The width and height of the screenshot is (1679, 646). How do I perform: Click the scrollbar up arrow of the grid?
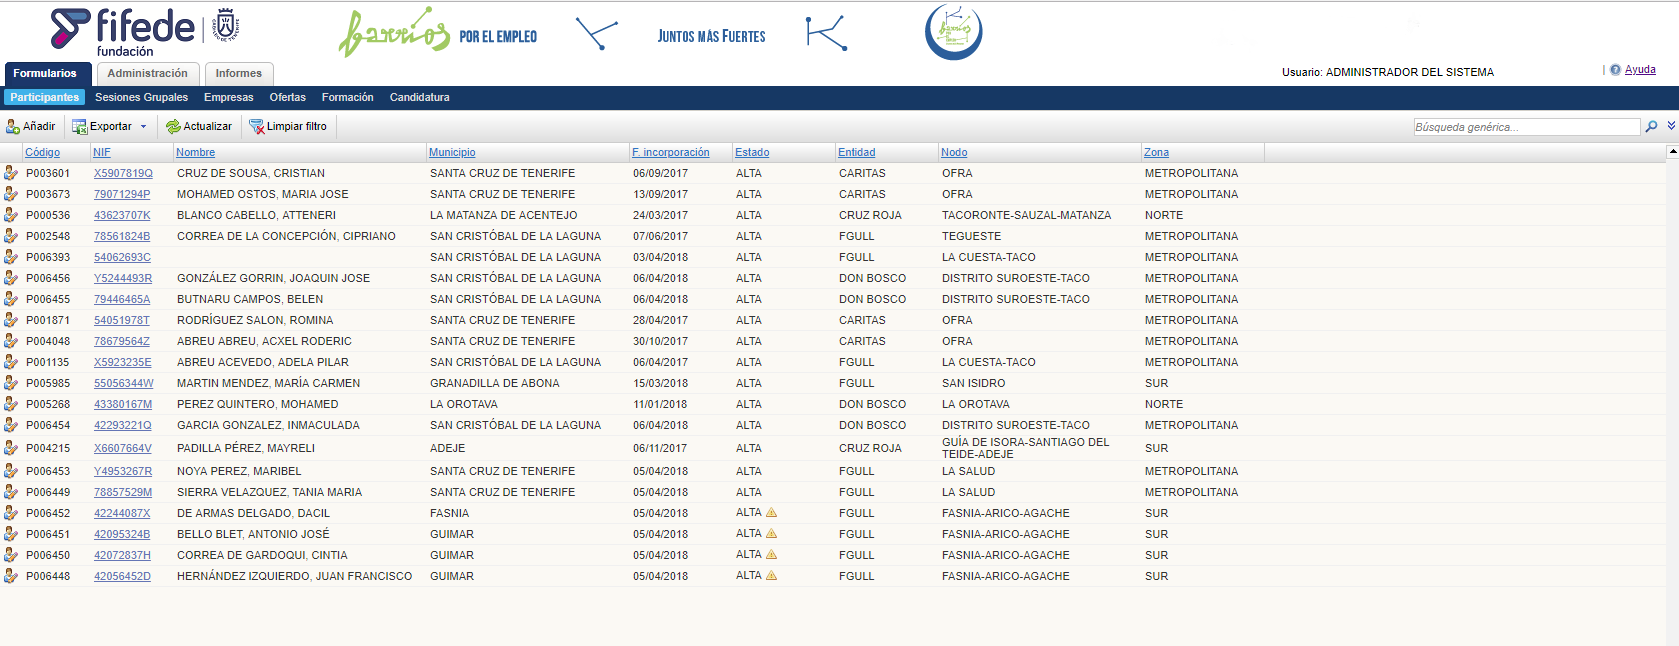[1672, 151]
